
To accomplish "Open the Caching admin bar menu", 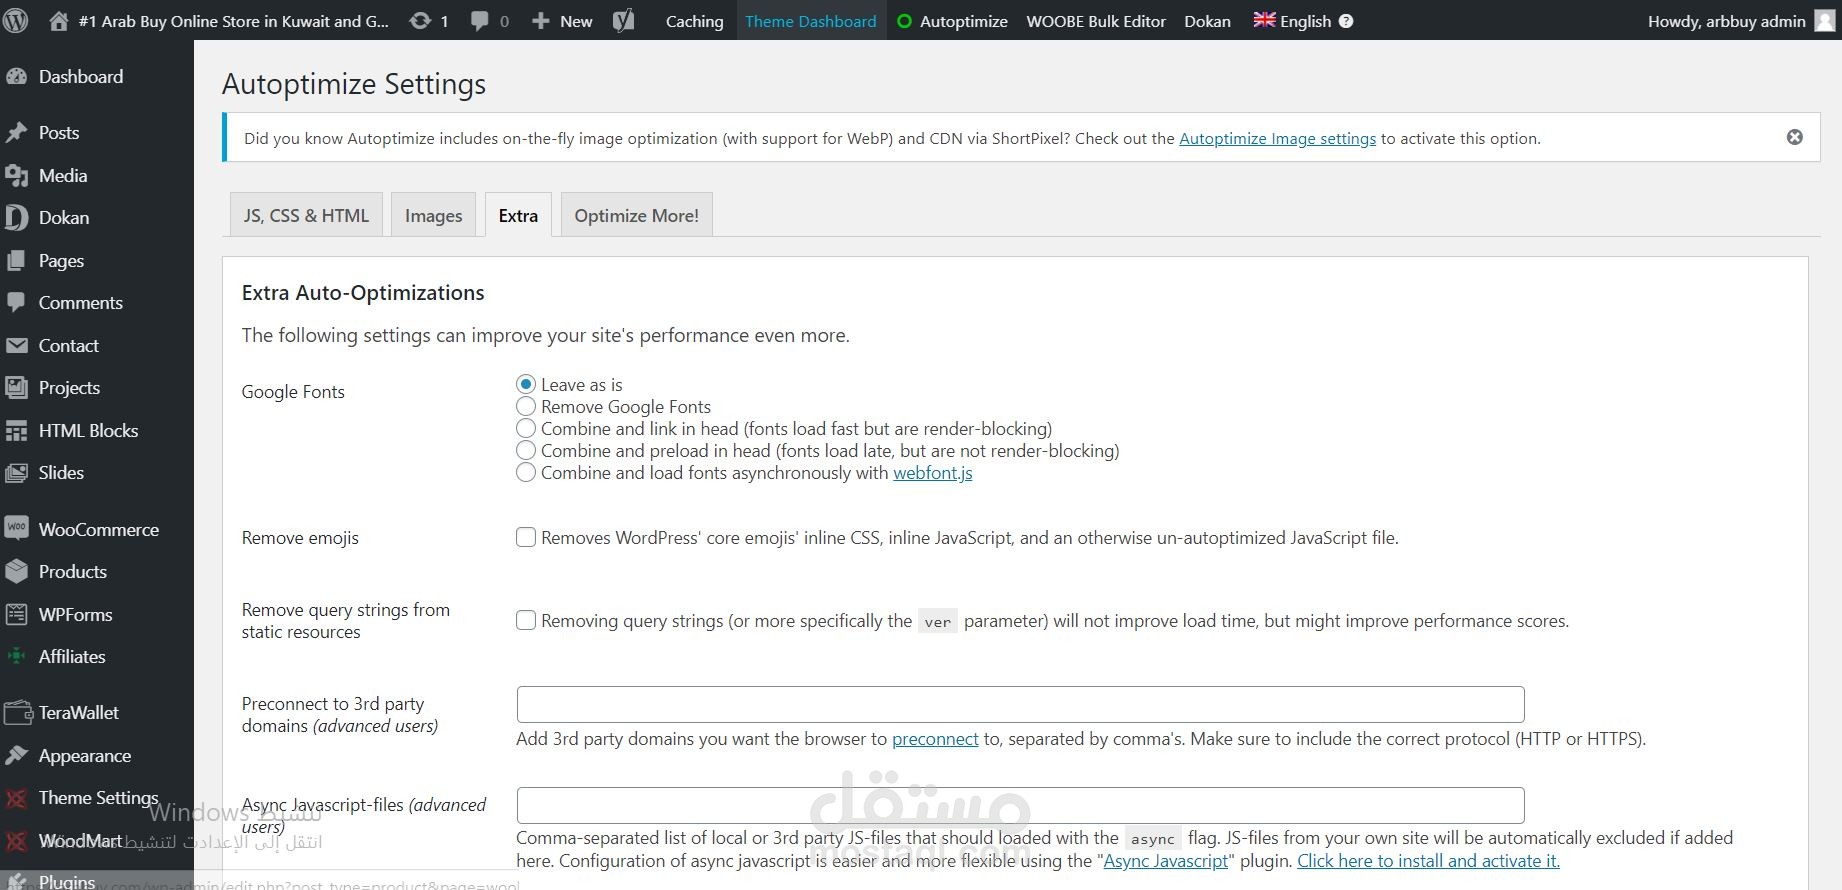I will pyautogui.click(x=694, y=21).
